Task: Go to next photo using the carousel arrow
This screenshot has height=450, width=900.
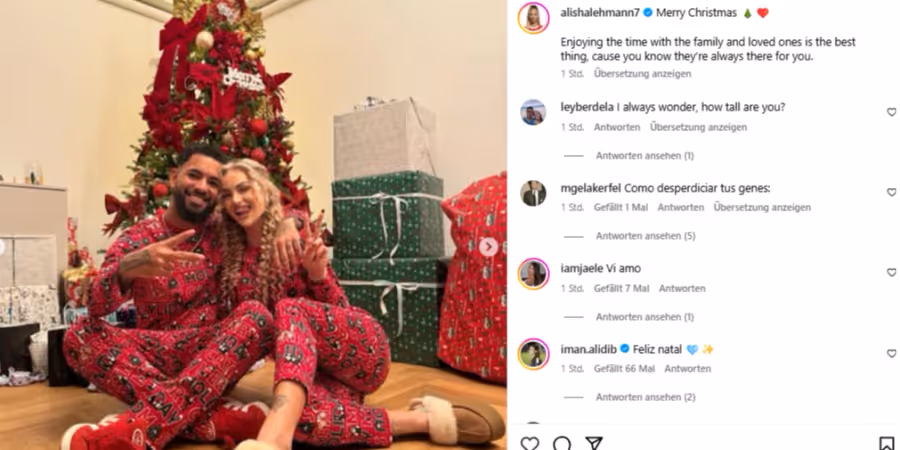Action: click(x=488, y=247)
